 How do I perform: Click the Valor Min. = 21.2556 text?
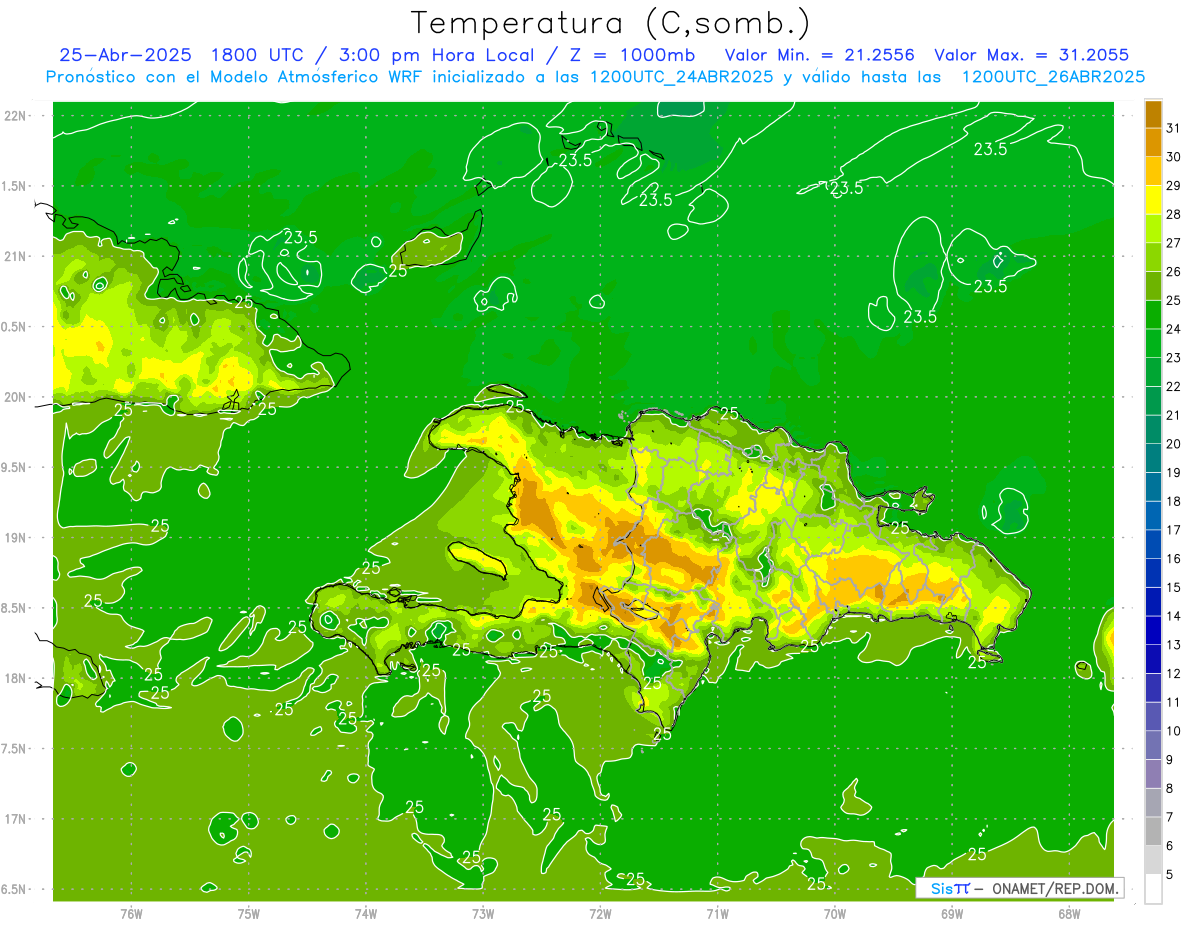tap(819, 55)
